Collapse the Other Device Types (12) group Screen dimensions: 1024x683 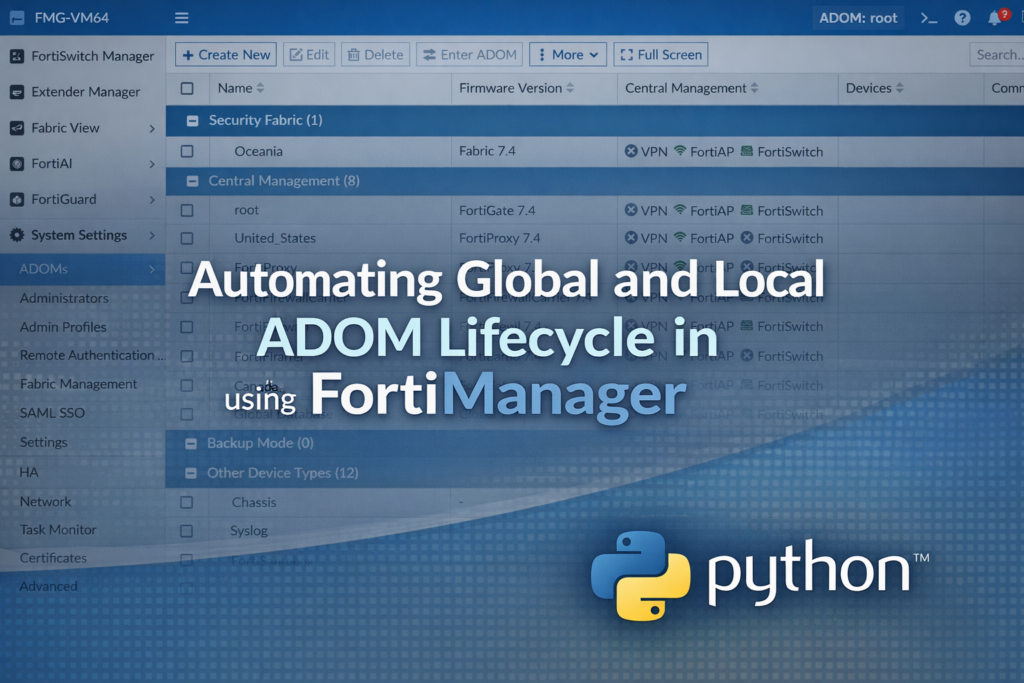point(191,473)
